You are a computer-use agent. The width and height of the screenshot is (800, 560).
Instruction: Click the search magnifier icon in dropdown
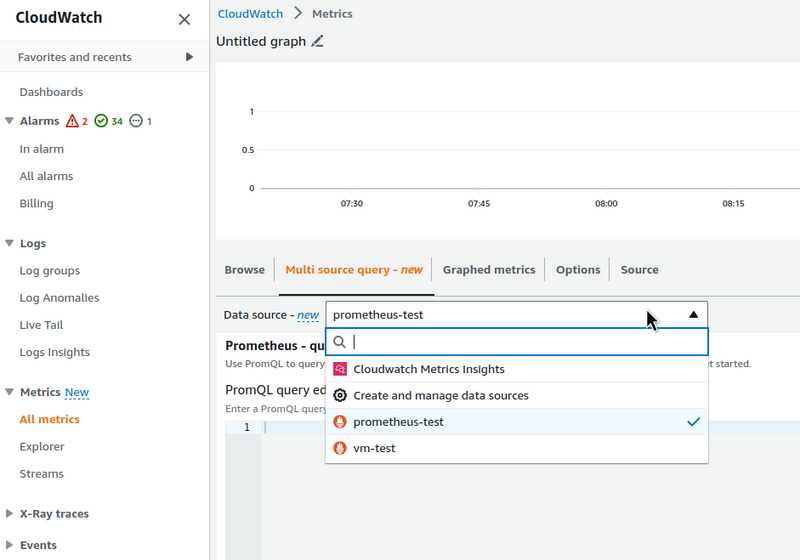pos(339,342)
